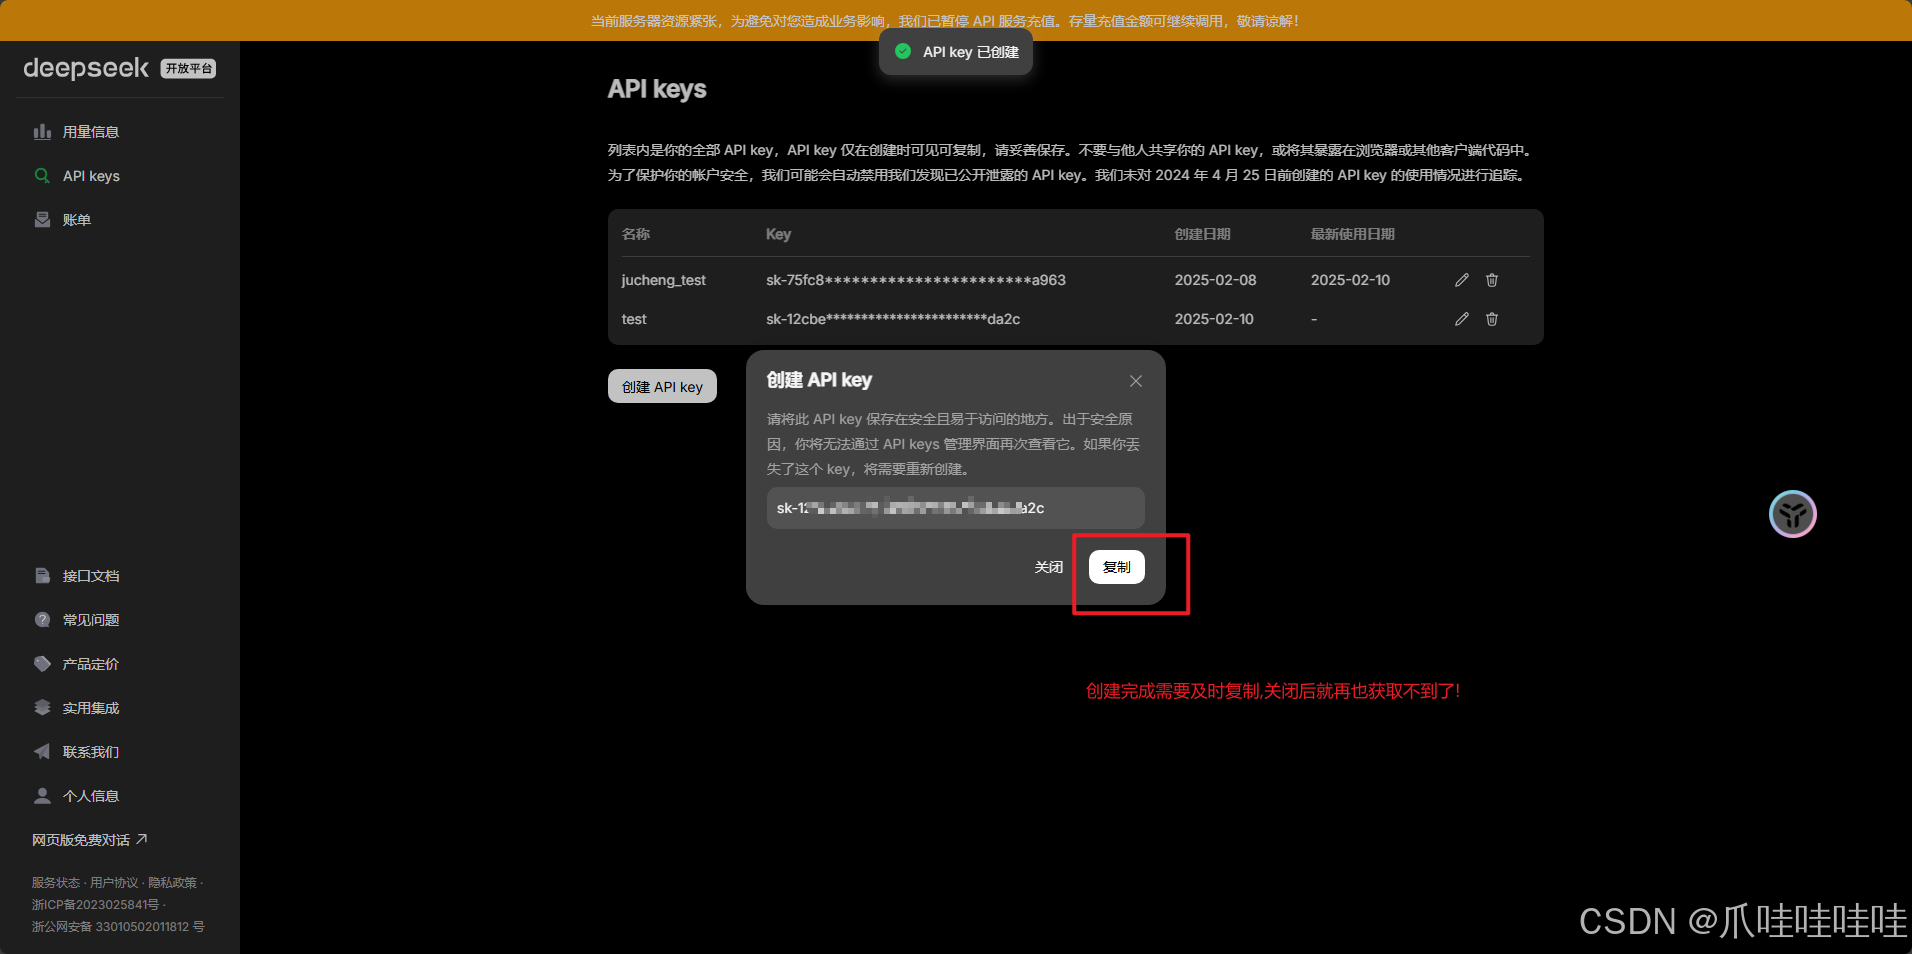The image size is (1912, 954).
Task: Click the 开放平台 badge next to logo
Action: tap(188, 68)
